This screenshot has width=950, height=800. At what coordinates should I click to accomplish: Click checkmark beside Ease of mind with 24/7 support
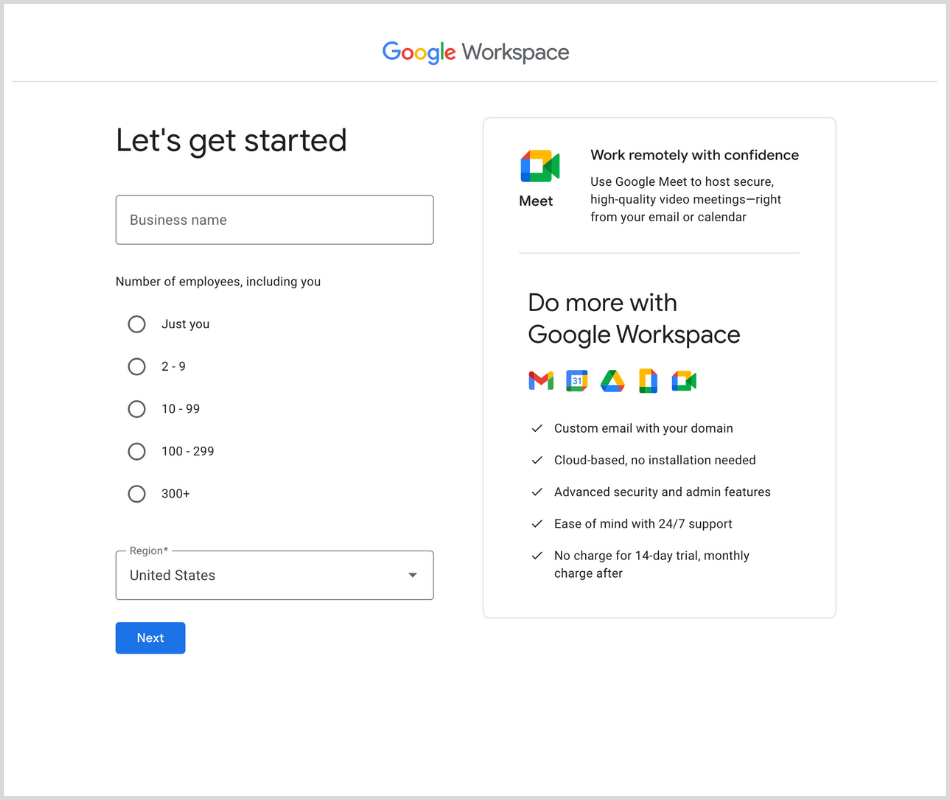point(537,524)
